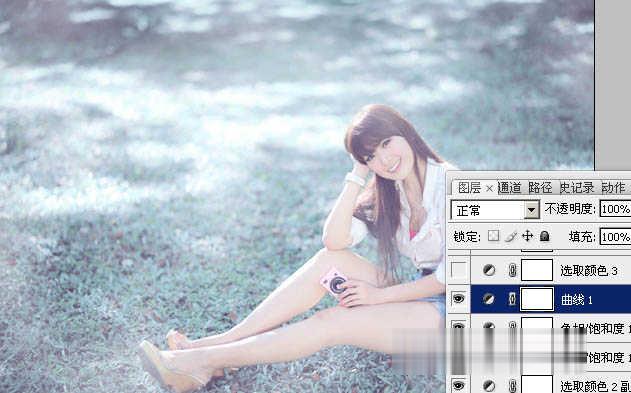The width and height of the screenshot is (631, 393).
Task: Click the mask link icon of 选取颜色 3
Action: click(512, 270)
